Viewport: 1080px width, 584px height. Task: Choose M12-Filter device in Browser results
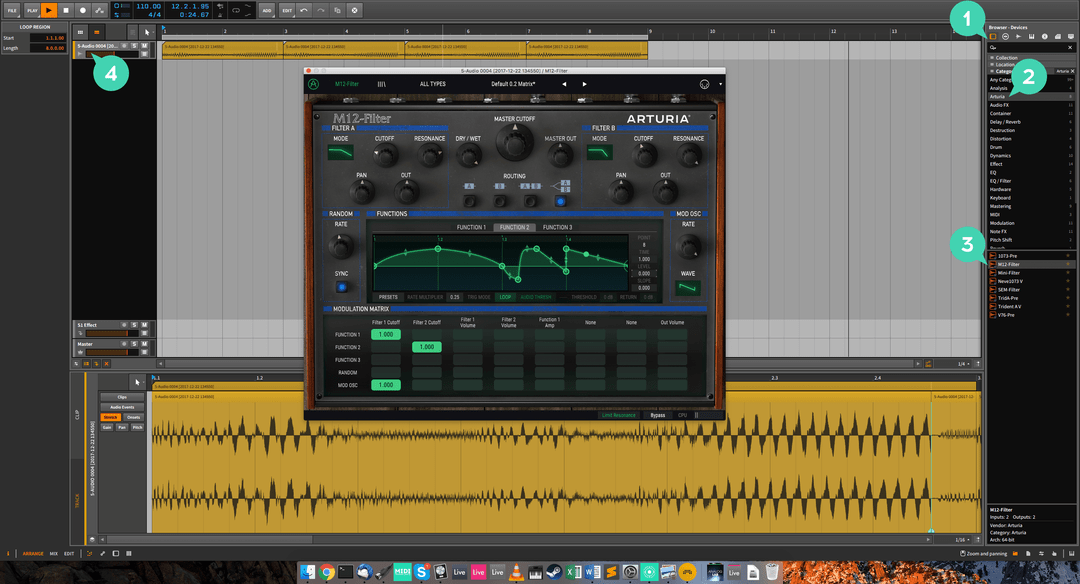[x=1031, y=264]
